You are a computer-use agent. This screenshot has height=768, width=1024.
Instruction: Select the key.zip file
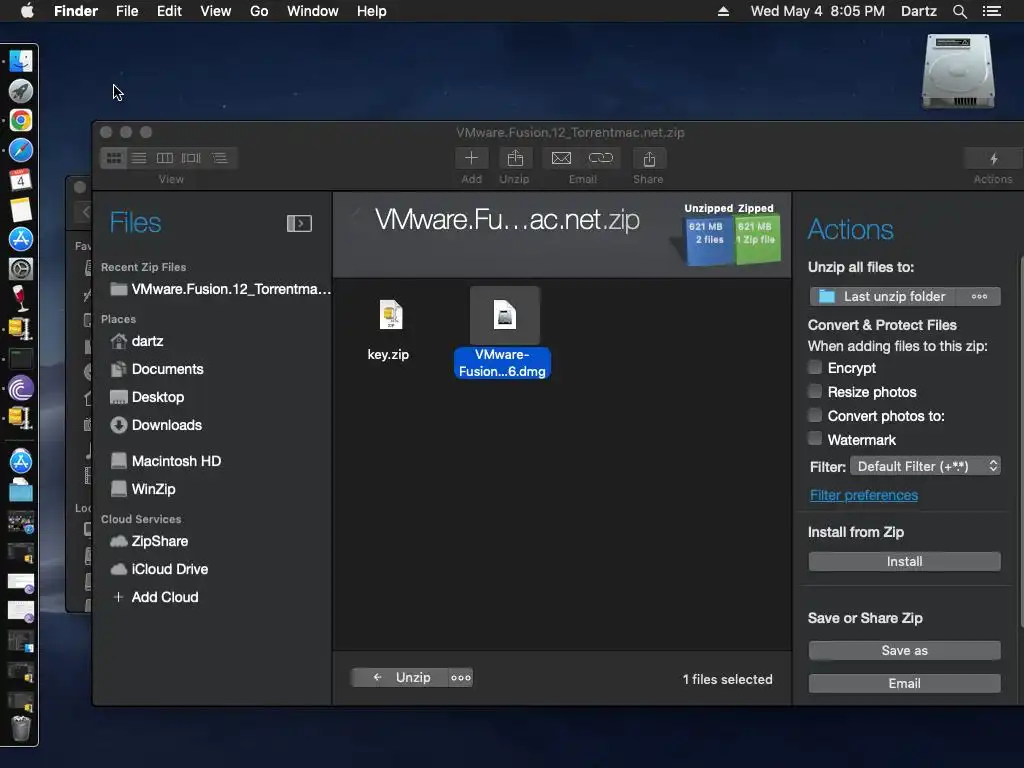pyautogui.click(x=389, y=329)
